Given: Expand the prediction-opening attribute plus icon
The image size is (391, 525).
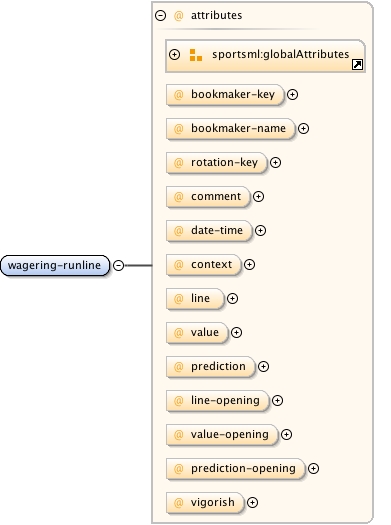Looking at the screenshot, I should pos(313,468).
